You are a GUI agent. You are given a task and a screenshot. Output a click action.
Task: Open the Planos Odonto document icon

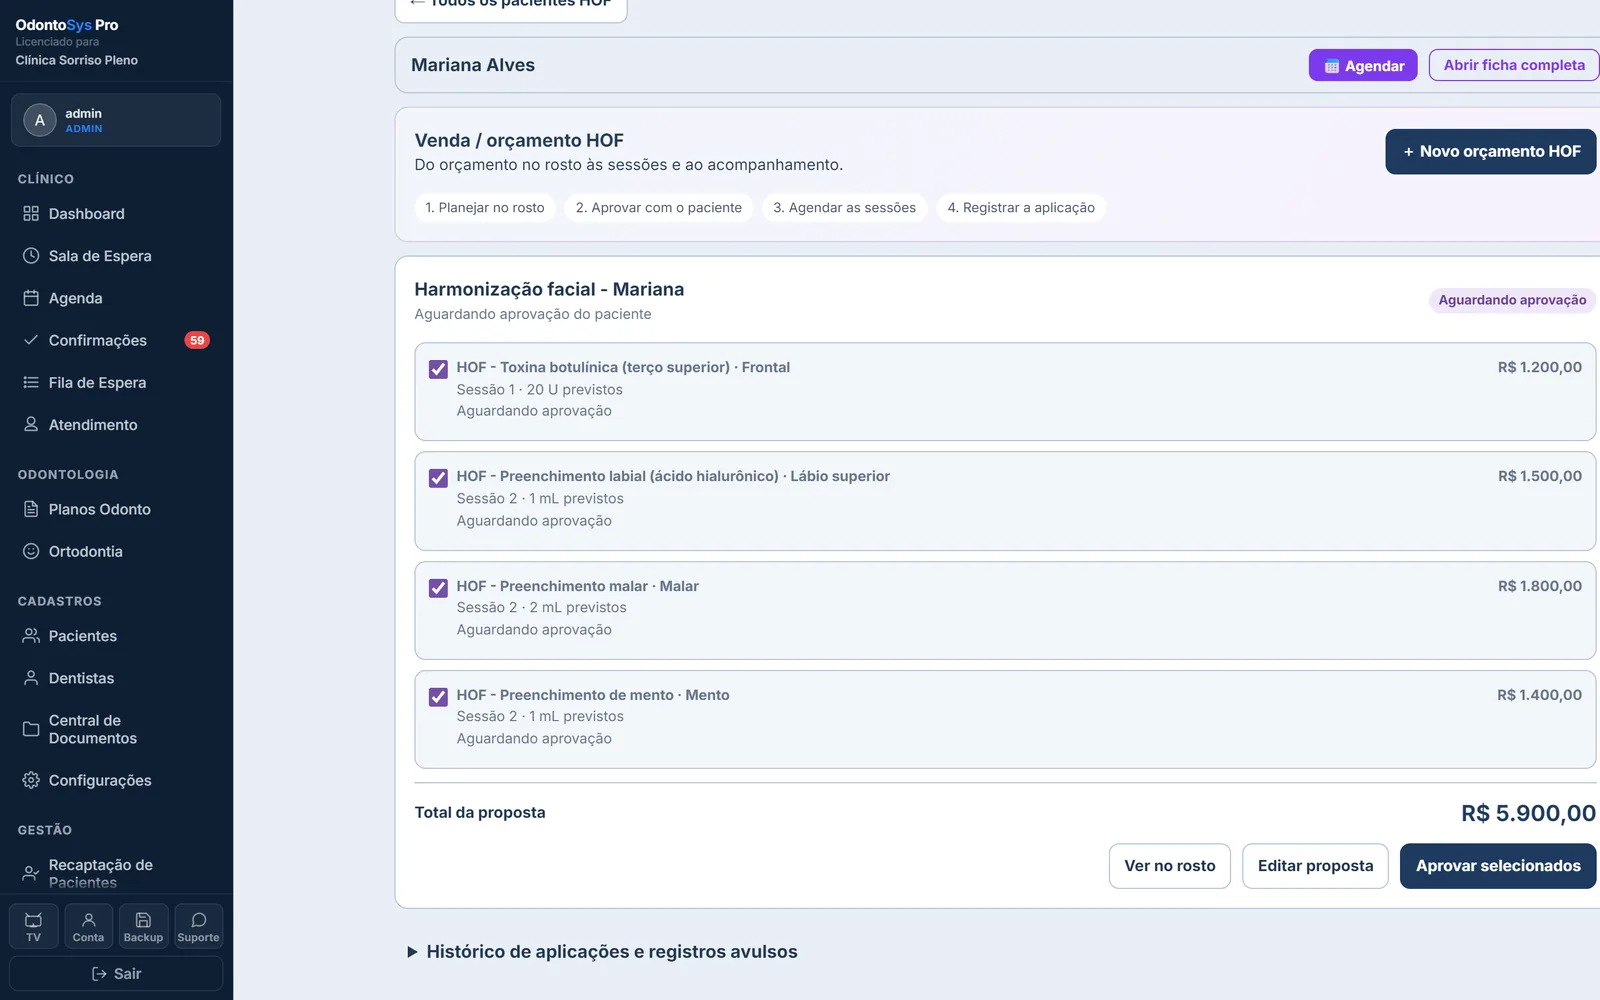(x=31, y=509)
